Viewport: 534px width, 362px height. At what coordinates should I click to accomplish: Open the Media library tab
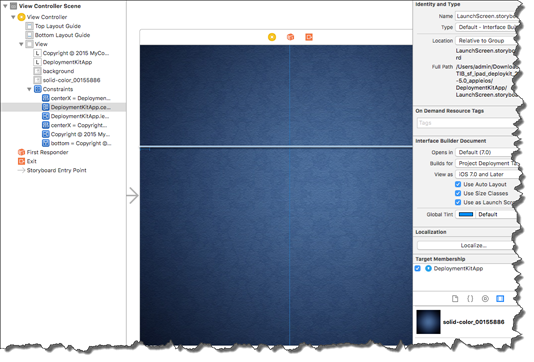coord(500,299)
